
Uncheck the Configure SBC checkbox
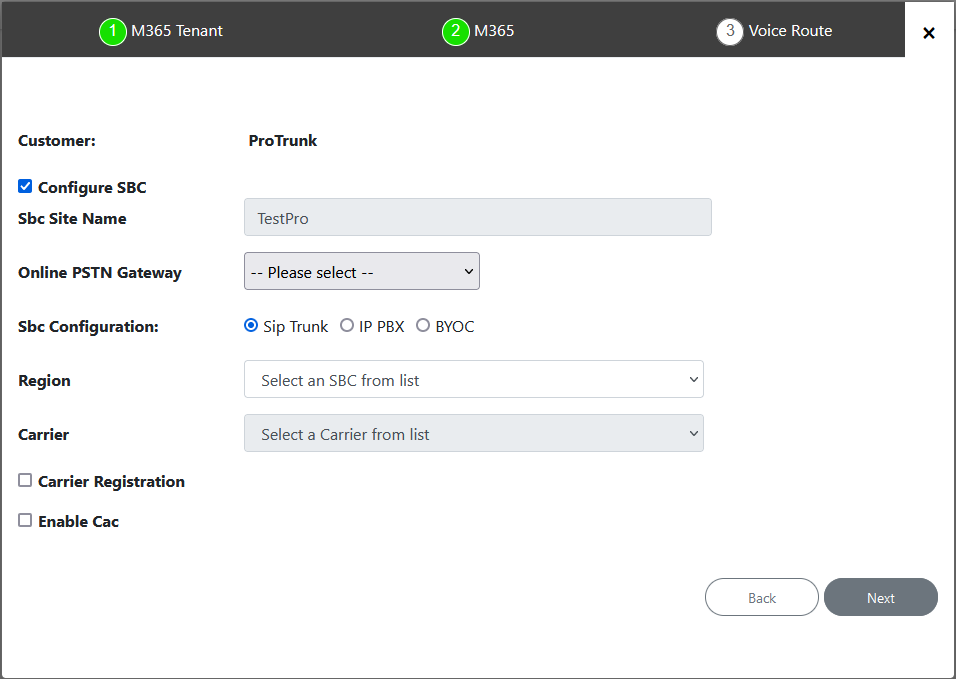(x=24, y=185)
